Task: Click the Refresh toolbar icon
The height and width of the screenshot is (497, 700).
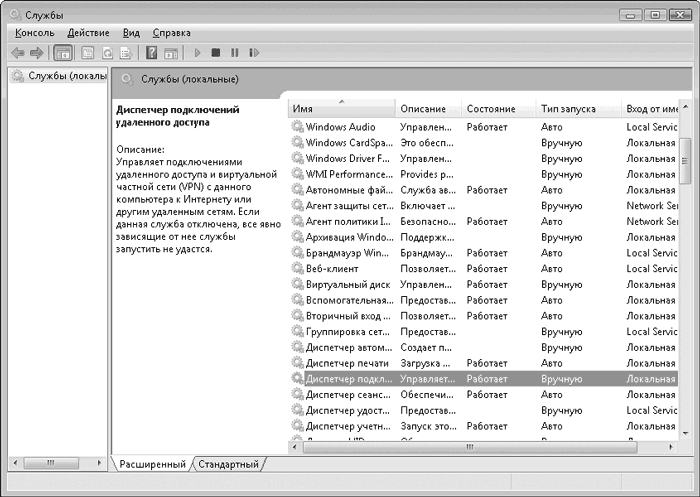Action: coord(106,52)
